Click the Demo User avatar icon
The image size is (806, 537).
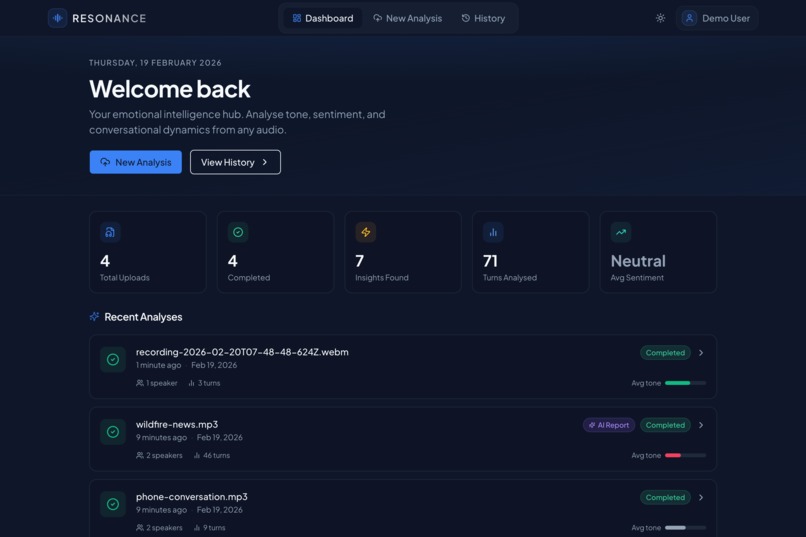pos(689,18)
